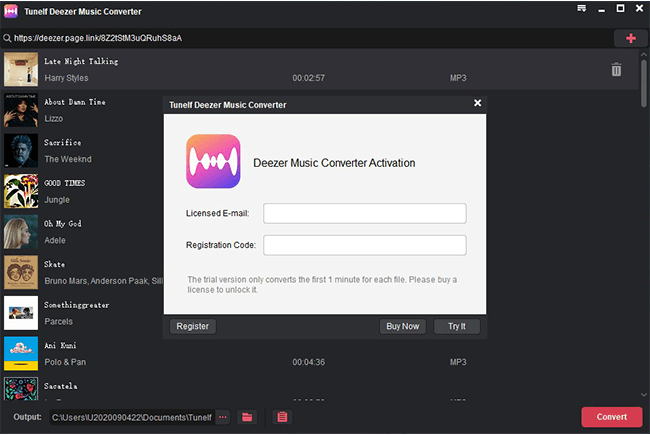
Task: Click the track list vertical scrollbar thumb
Action: tap(643, 83)
